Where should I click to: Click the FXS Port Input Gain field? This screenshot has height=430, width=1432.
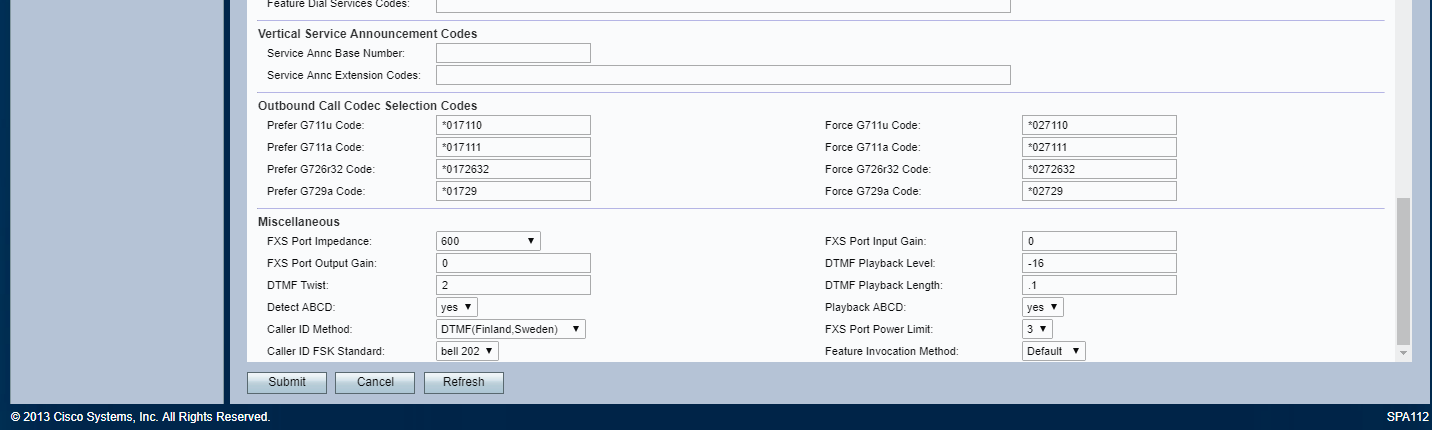(x=1099, y=241)
